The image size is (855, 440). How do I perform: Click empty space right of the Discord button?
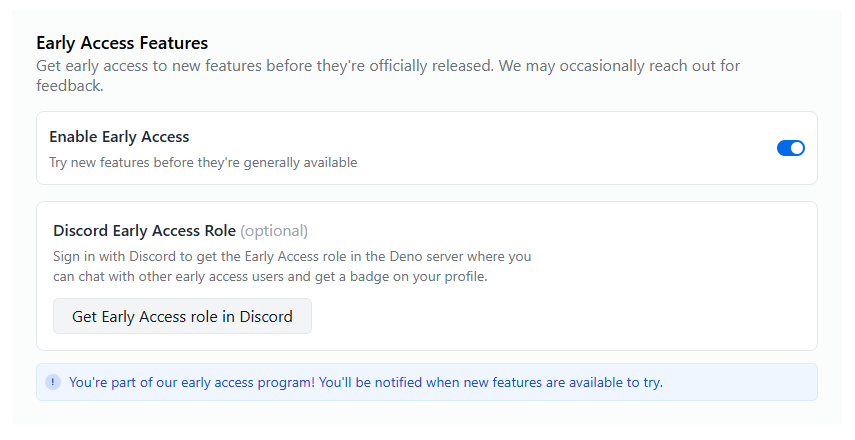coord(550,316)
